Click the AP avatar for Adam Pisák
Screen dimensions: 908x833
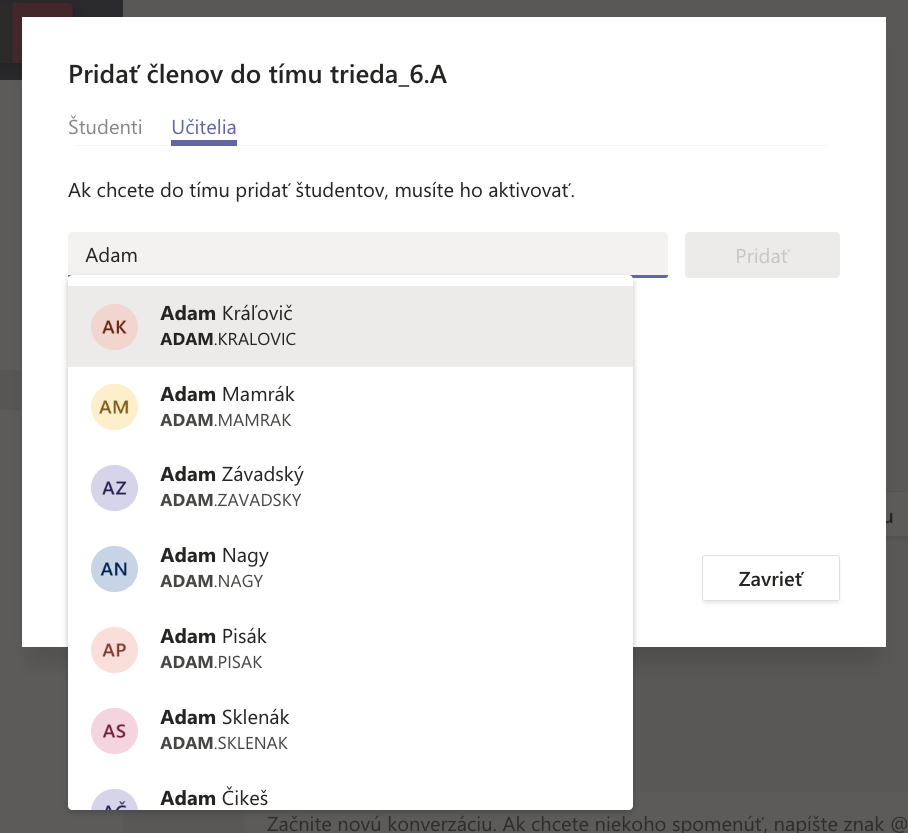click(x=115, y=650)
